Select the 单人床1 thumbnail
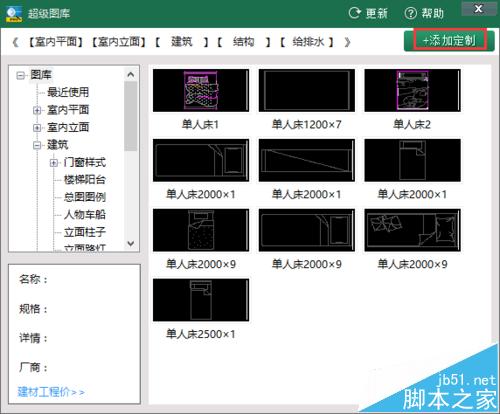This screenshot has width=500, height=414. [201, 90]
